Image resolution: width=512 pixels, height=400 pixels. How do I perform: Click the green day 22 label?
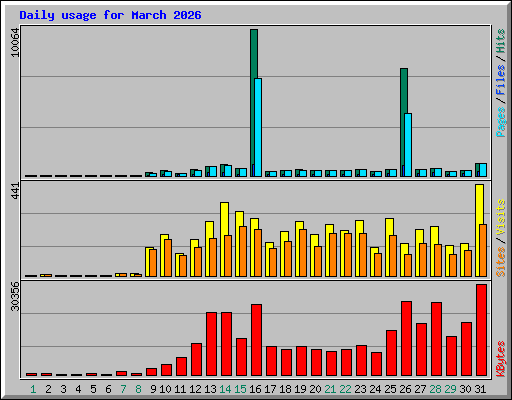pos(345,389)
